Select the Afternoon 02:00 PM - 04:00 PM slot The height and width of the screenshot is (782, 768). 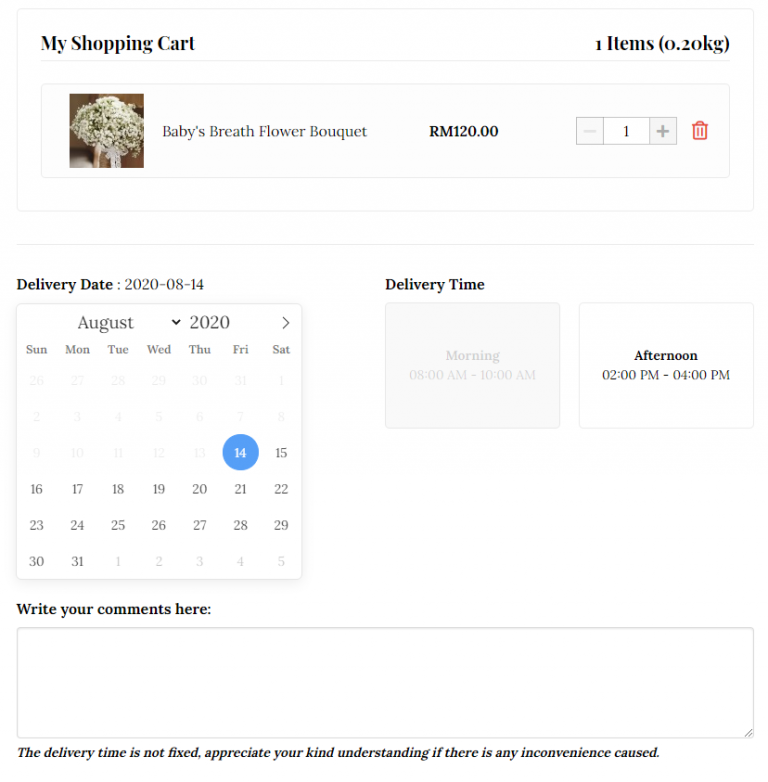click(666, 365)
